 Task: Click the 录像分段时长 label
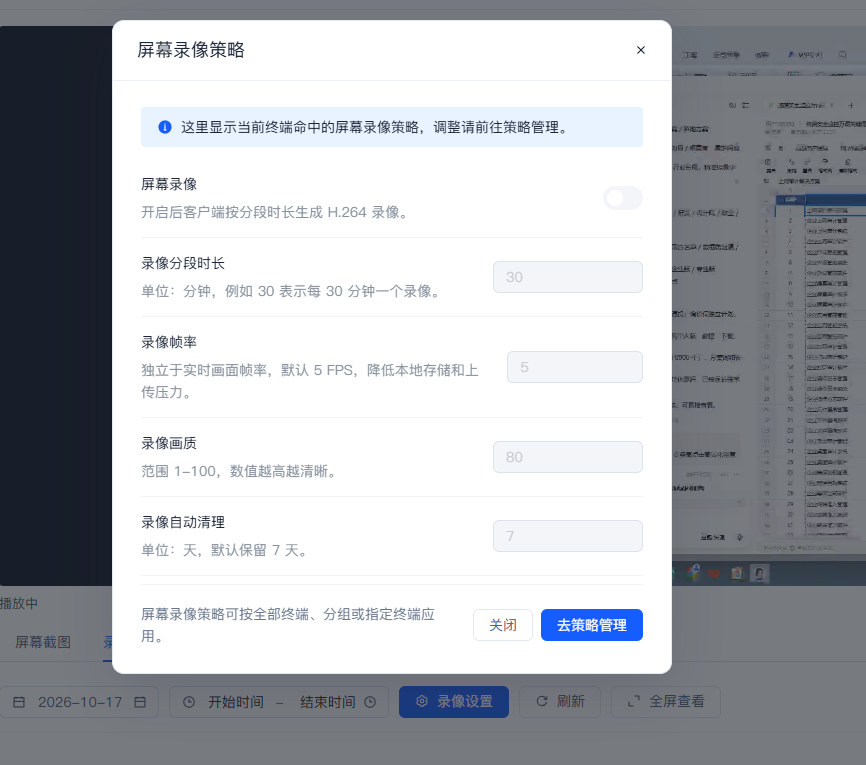point(183,263)
